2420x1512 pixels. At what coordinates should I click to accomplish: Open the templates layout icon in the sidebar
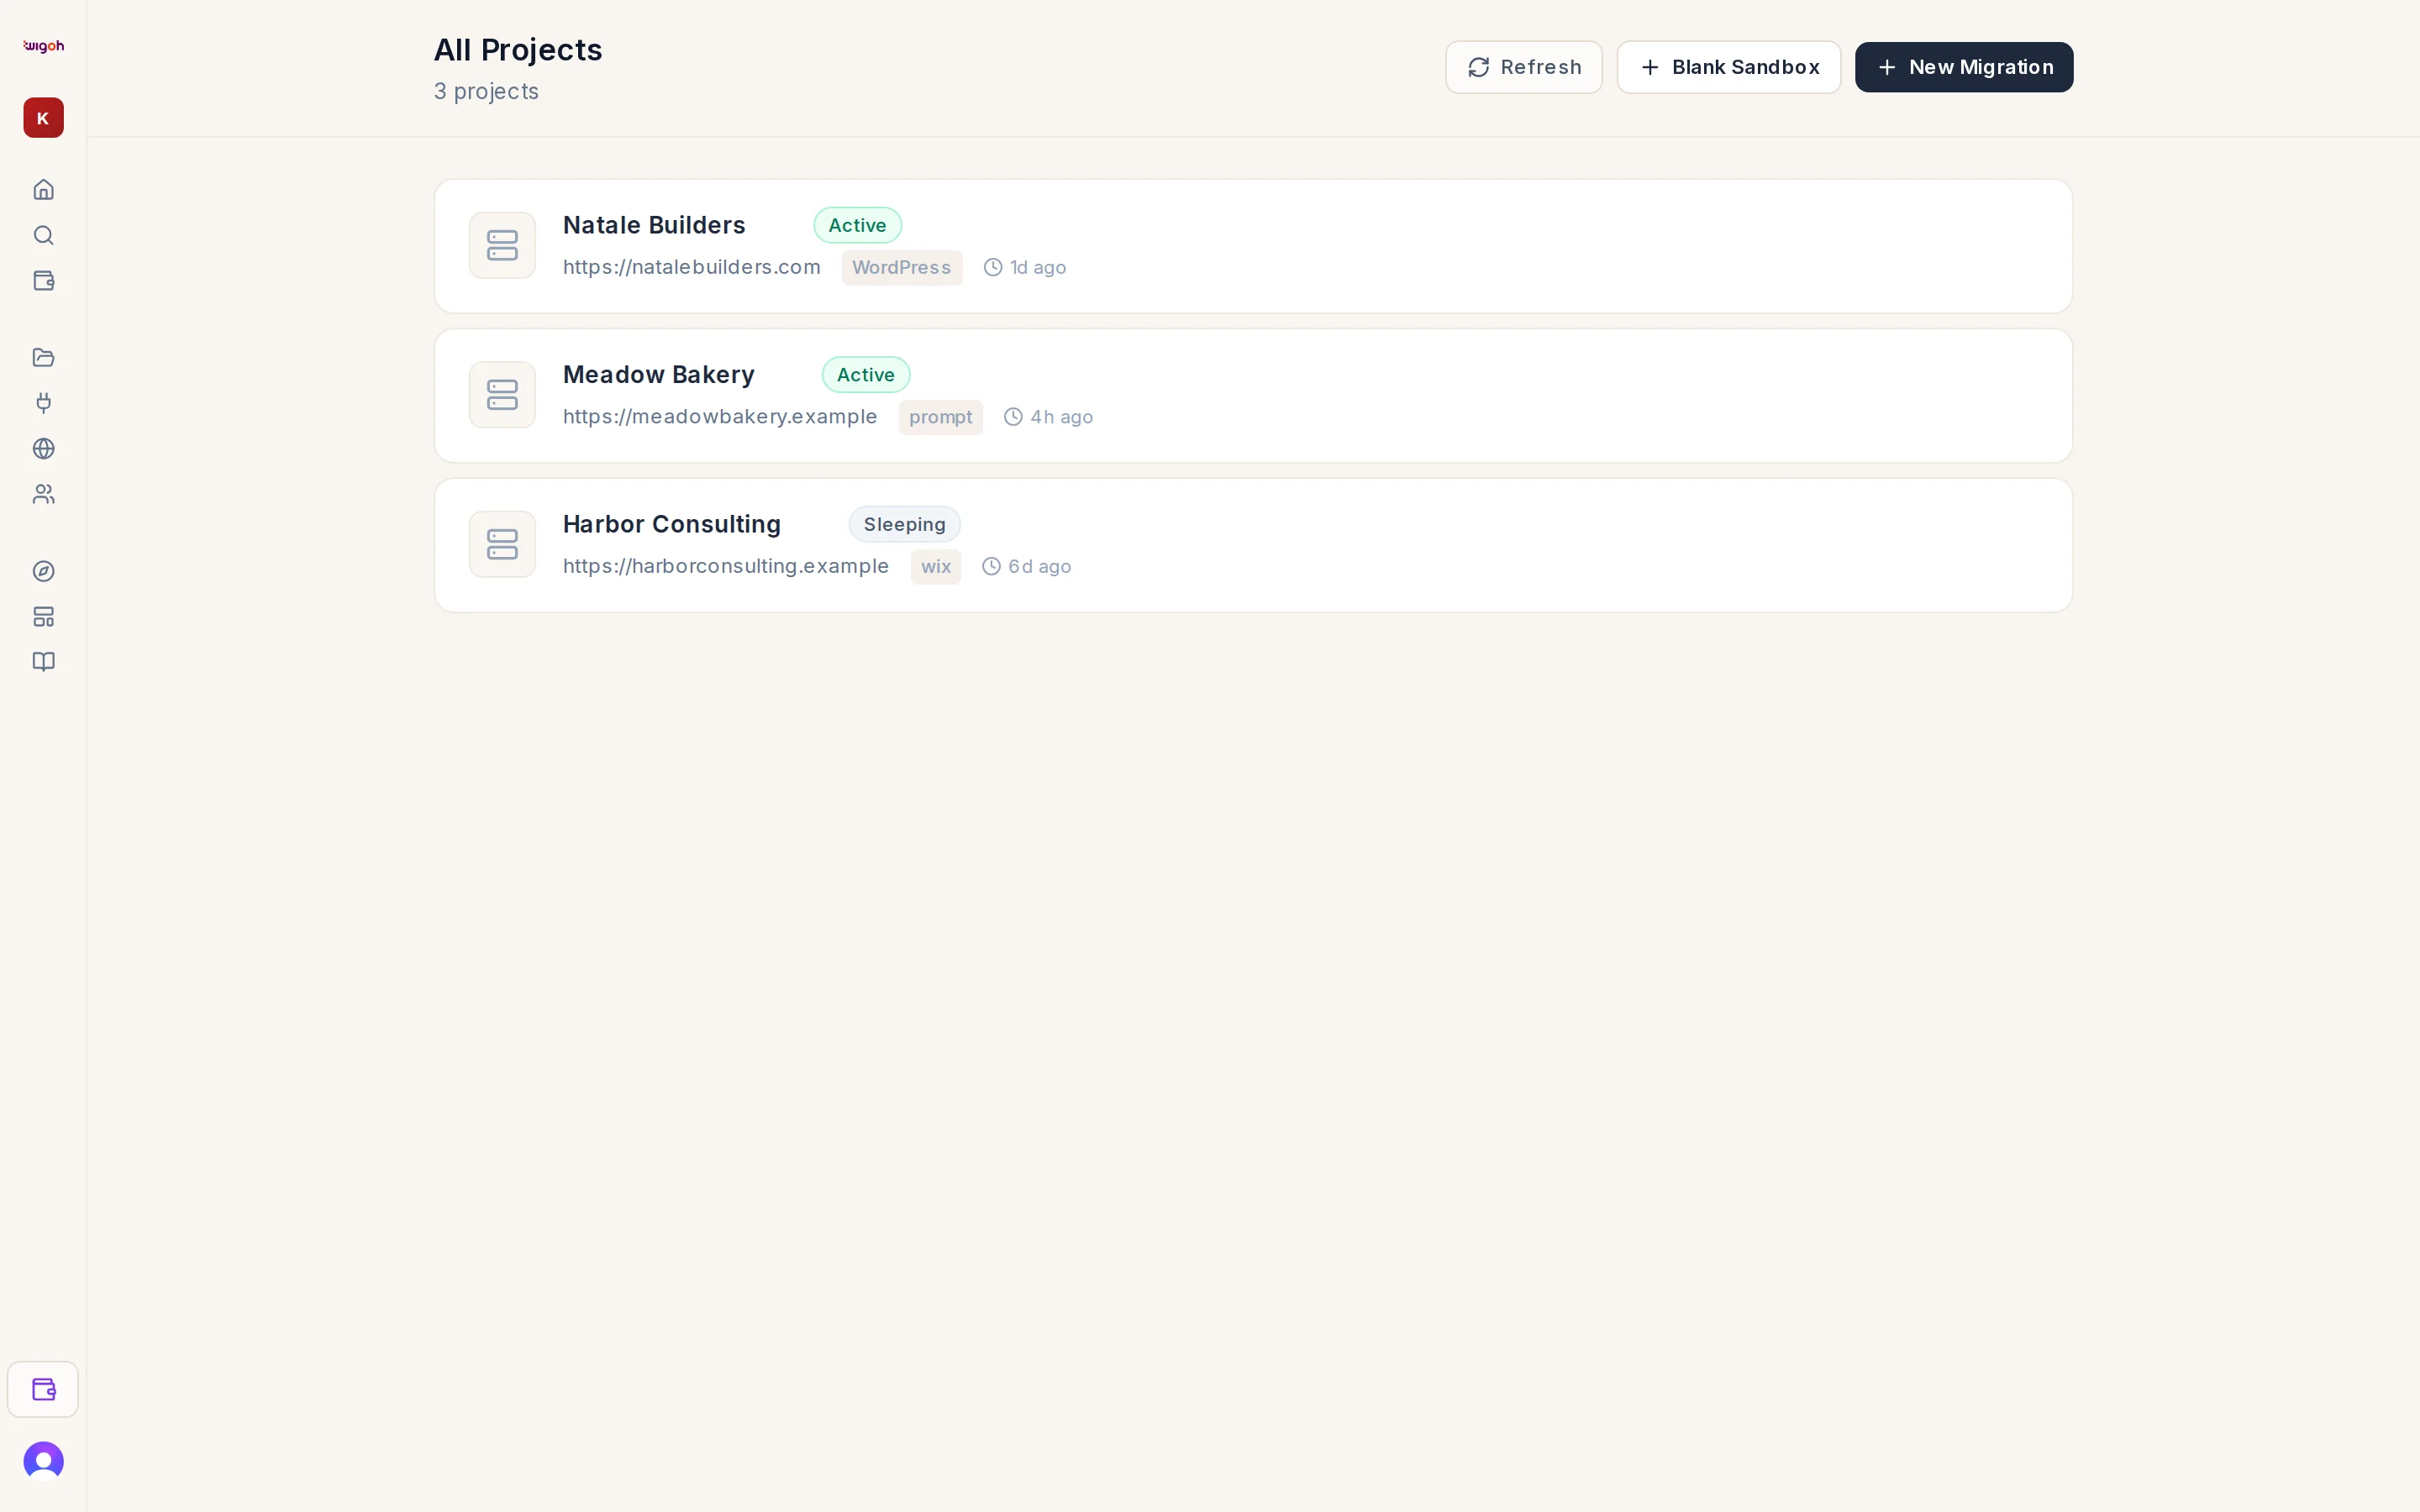(43, 617)
